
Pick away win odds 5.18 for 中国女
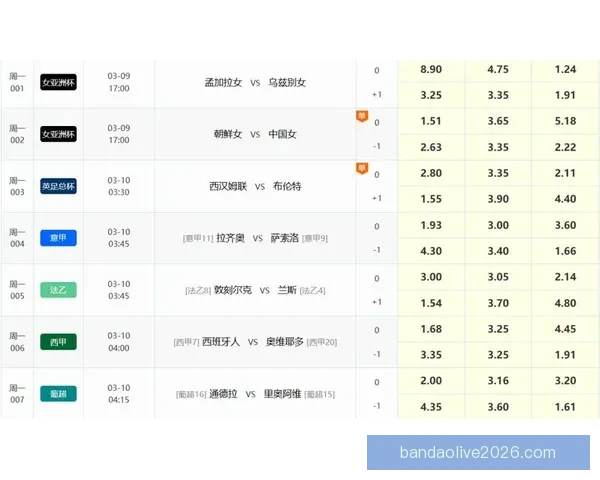565,121
